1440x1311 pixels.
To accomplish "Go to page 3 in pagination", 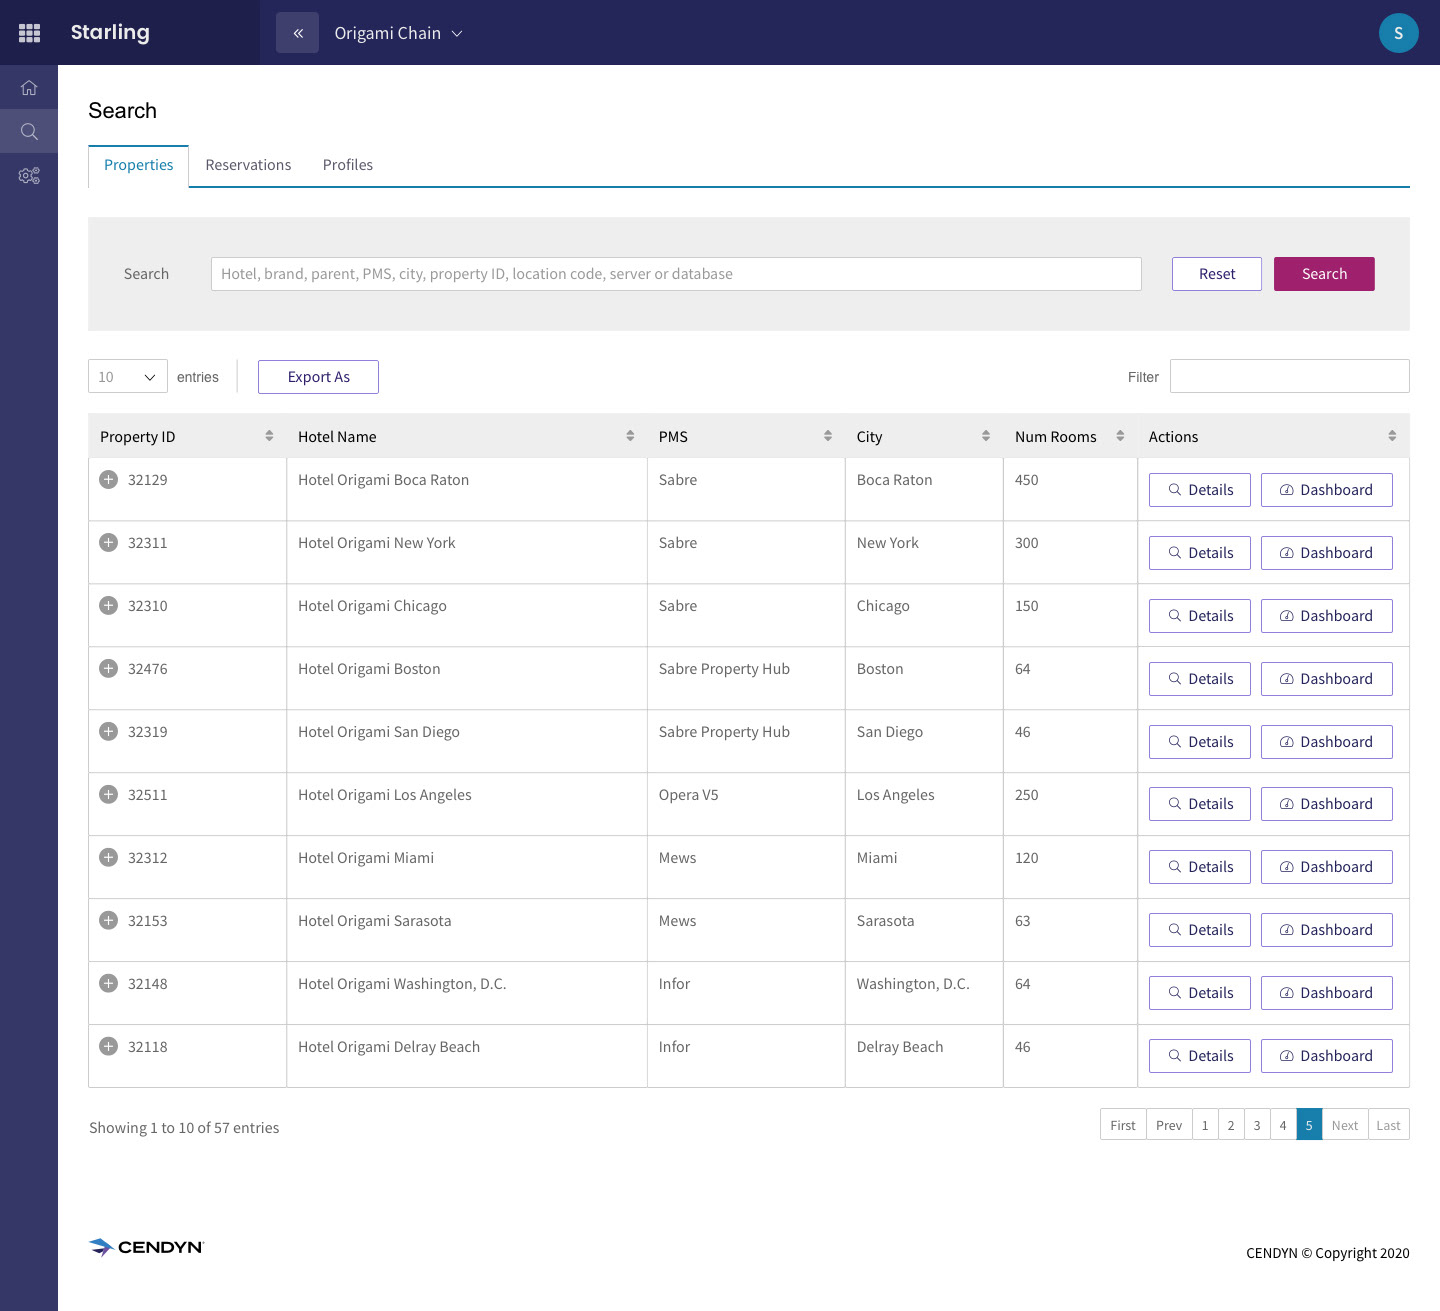I will (1257, 1125).
